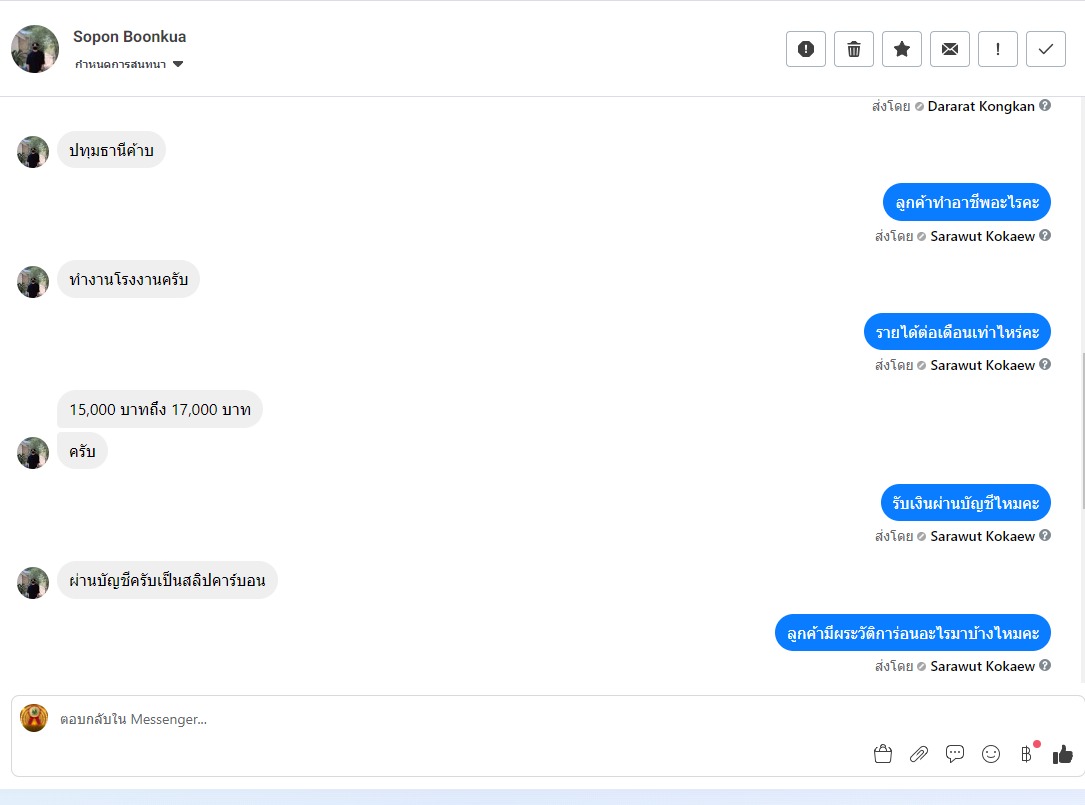Expand the conversation assignment dropdown arrow
This screenshot has height=805, width=1085.
(x=178, y=64)
